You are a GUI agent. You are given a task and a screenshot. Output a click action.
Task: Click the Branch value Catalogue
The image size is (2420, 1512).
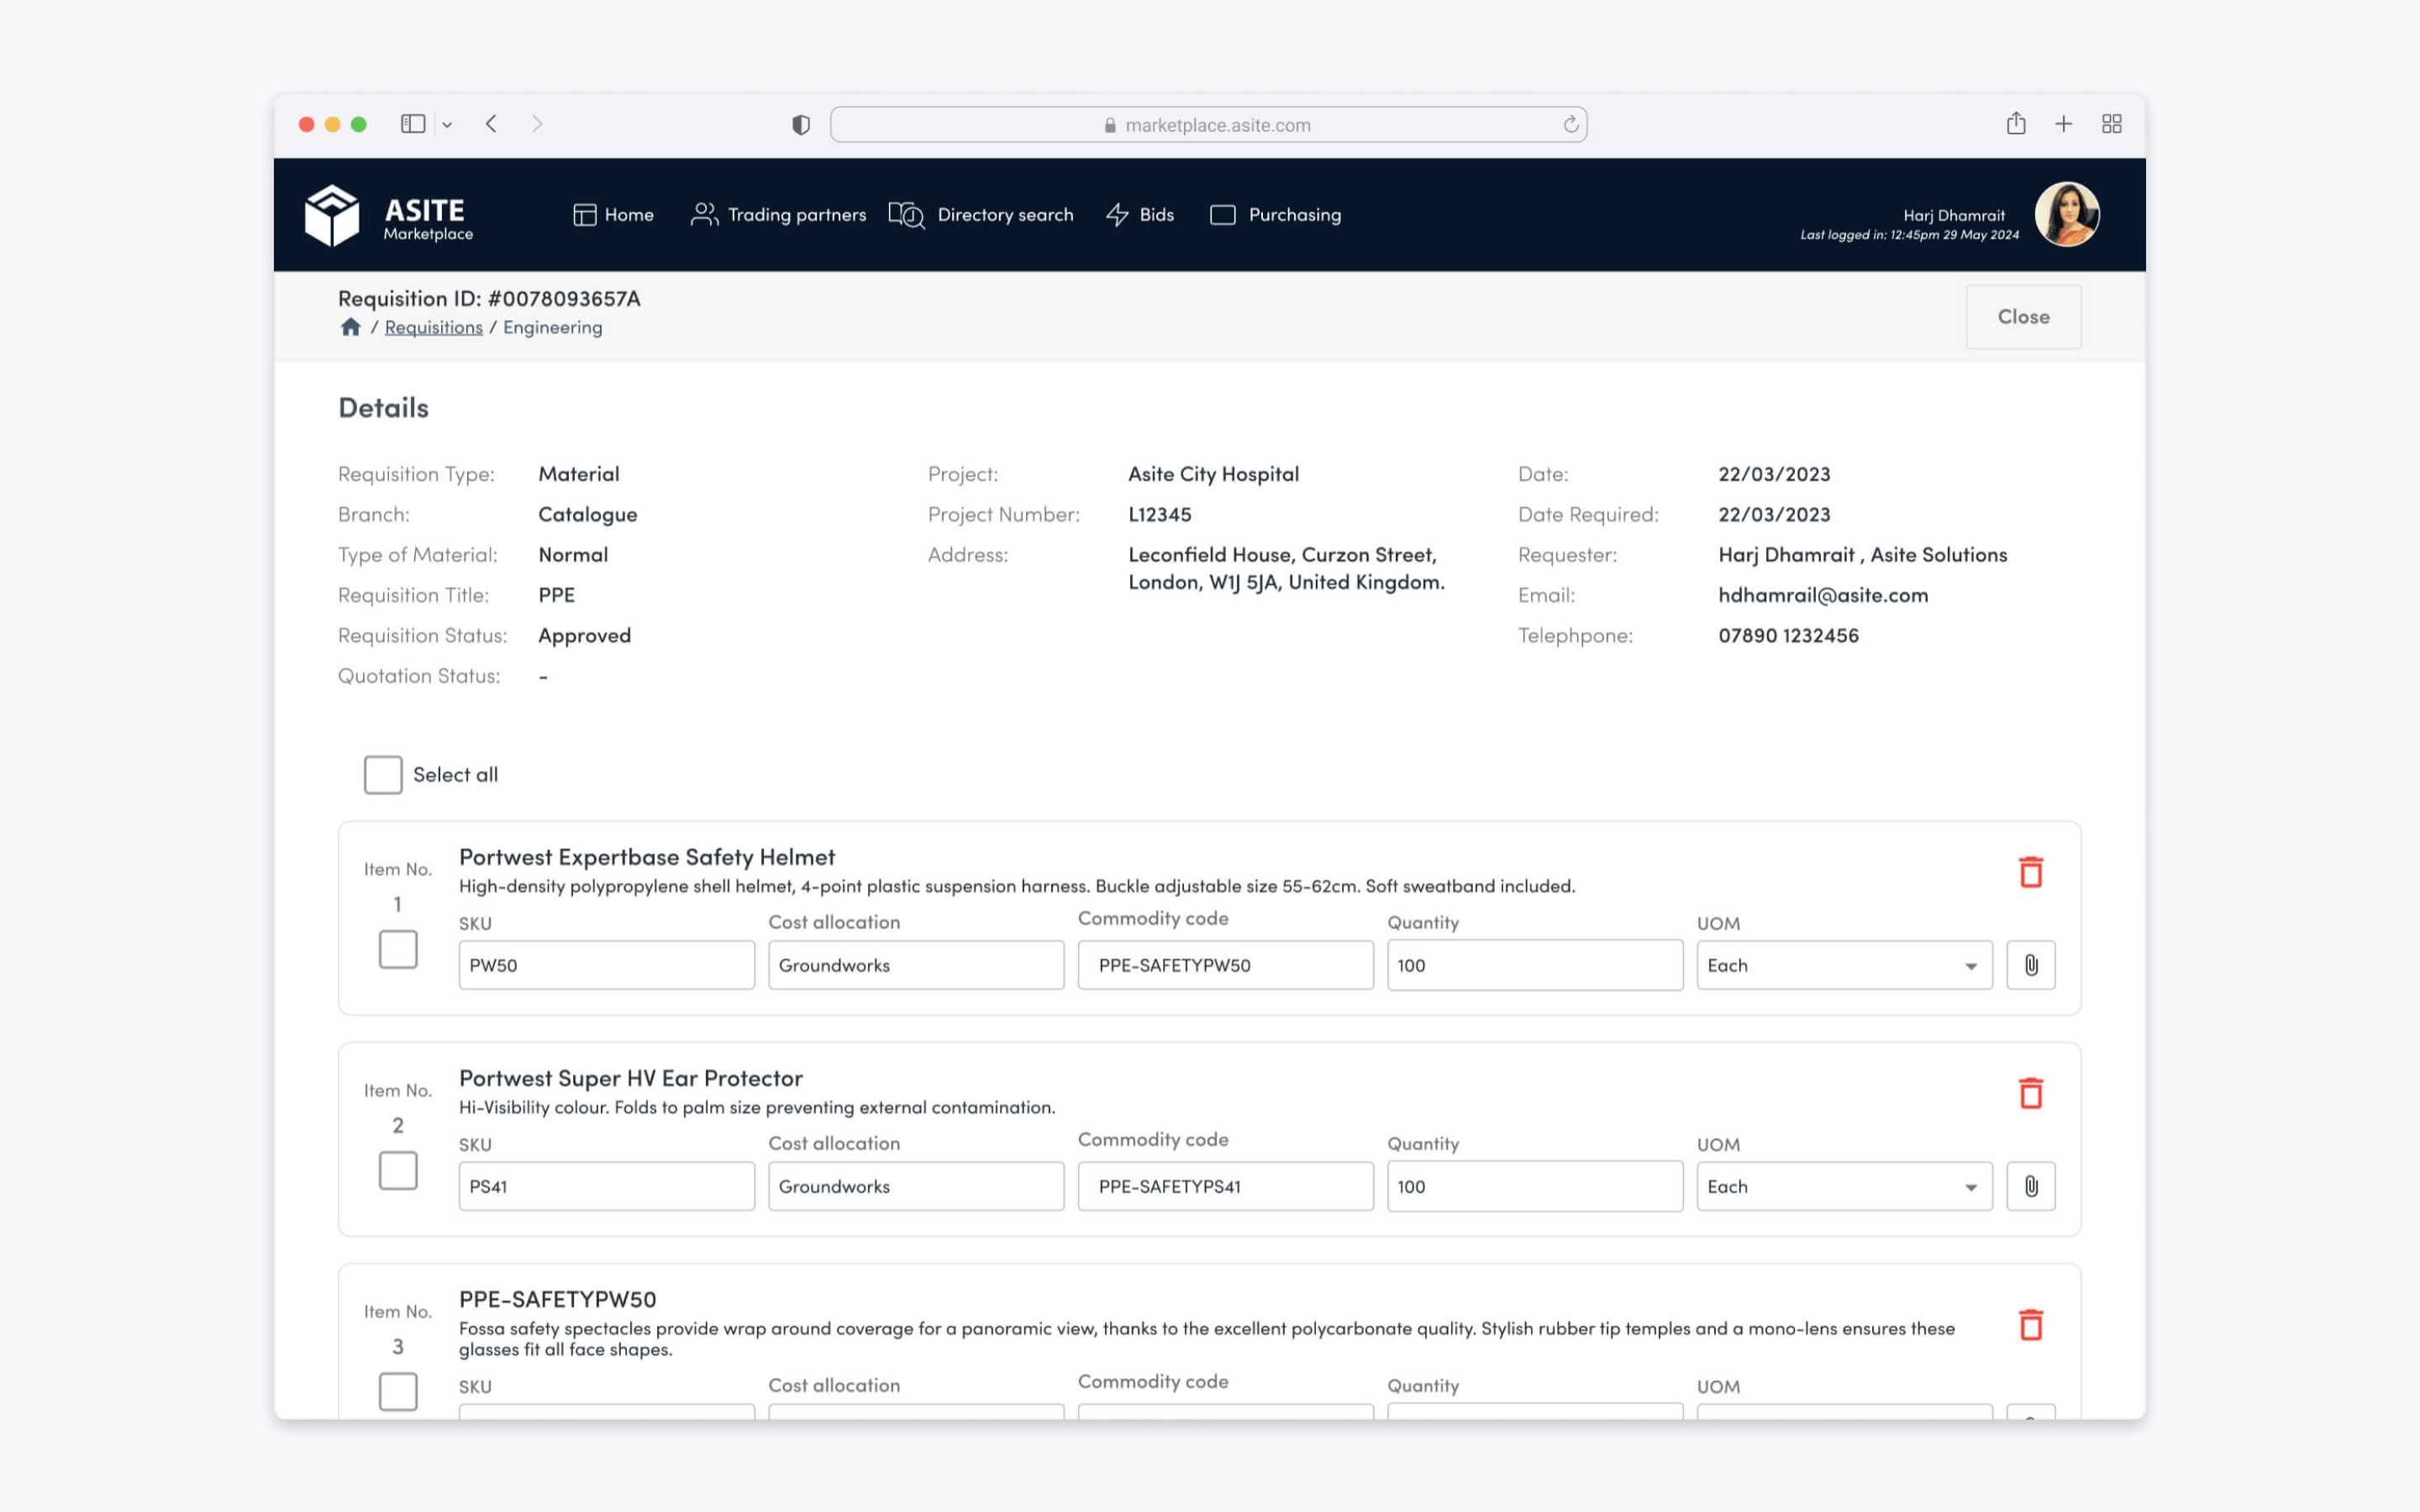pos(588,515)
